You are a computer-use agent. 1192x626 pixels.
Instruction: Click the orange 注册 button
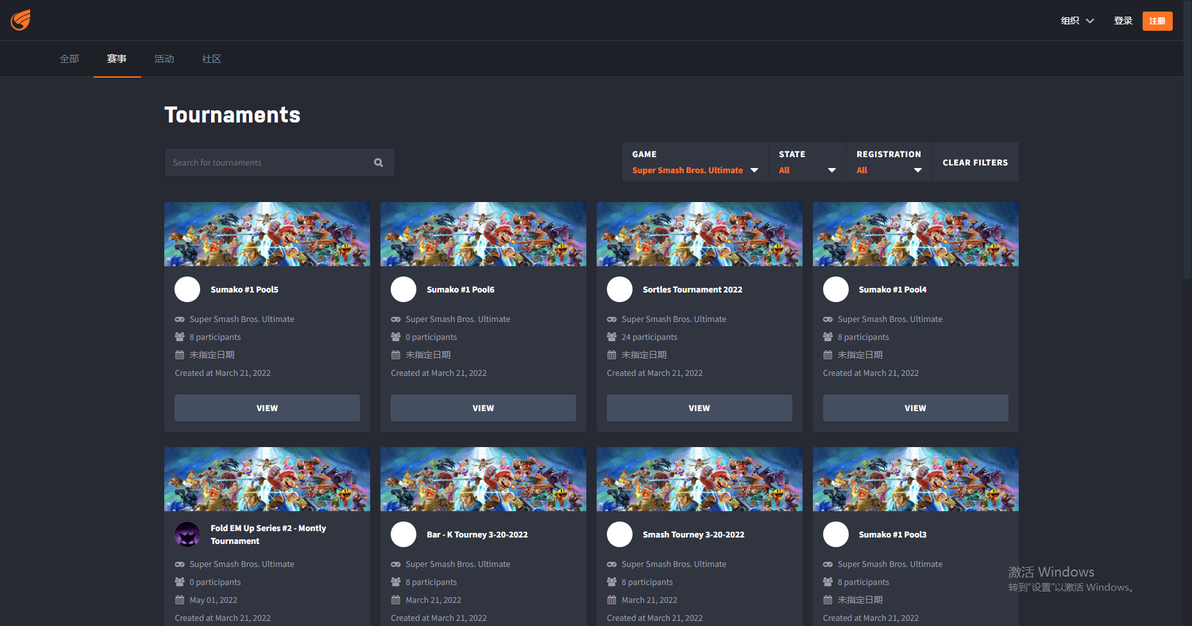coord(1157,21)
